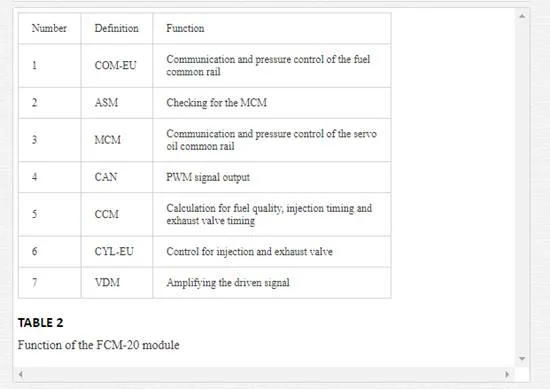Click the horizontal scrollbar right arrow
Screen dimensions: 550x389
point(507,374)
